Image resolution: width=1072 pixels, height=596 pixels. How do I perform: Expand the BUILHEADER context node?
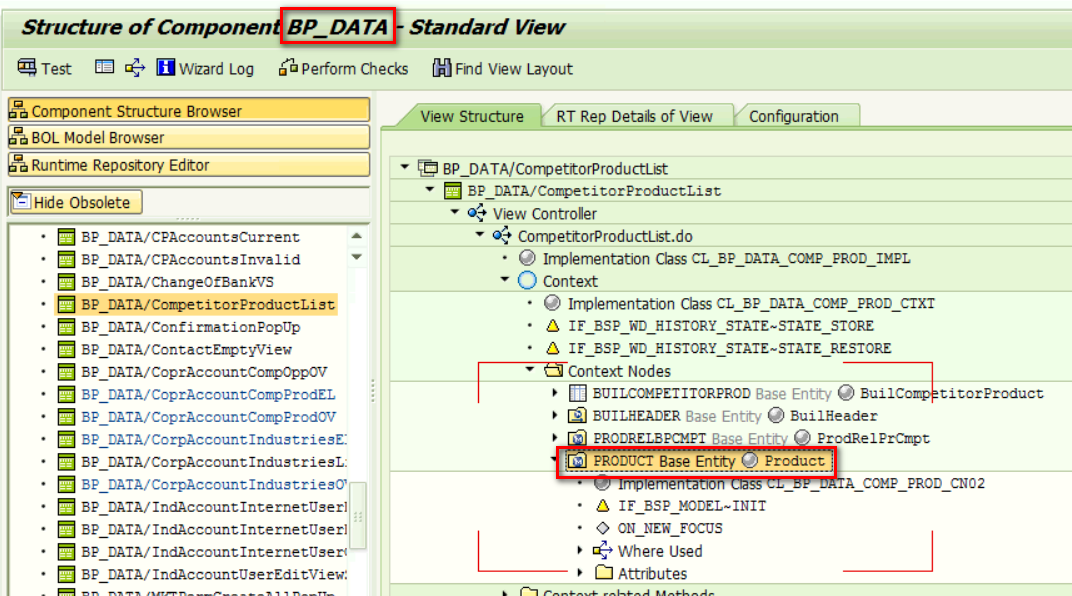pyautogui.click(x=556, y=416)
